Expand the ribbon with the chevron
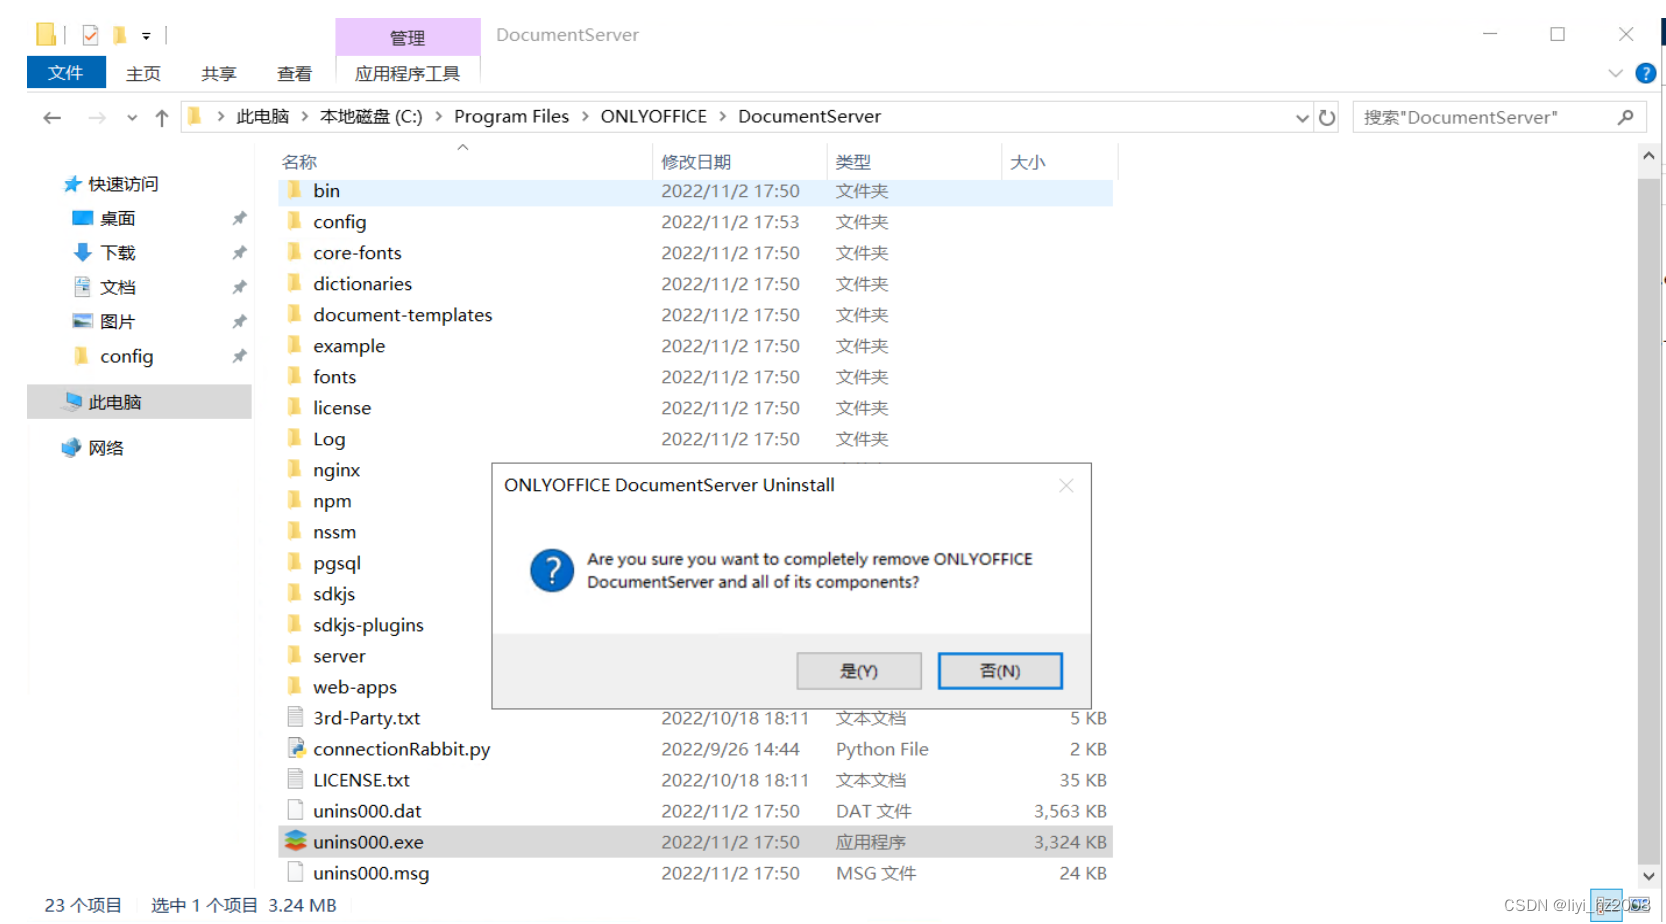This screenshot has height=924, width=1666. point(1615,73)
